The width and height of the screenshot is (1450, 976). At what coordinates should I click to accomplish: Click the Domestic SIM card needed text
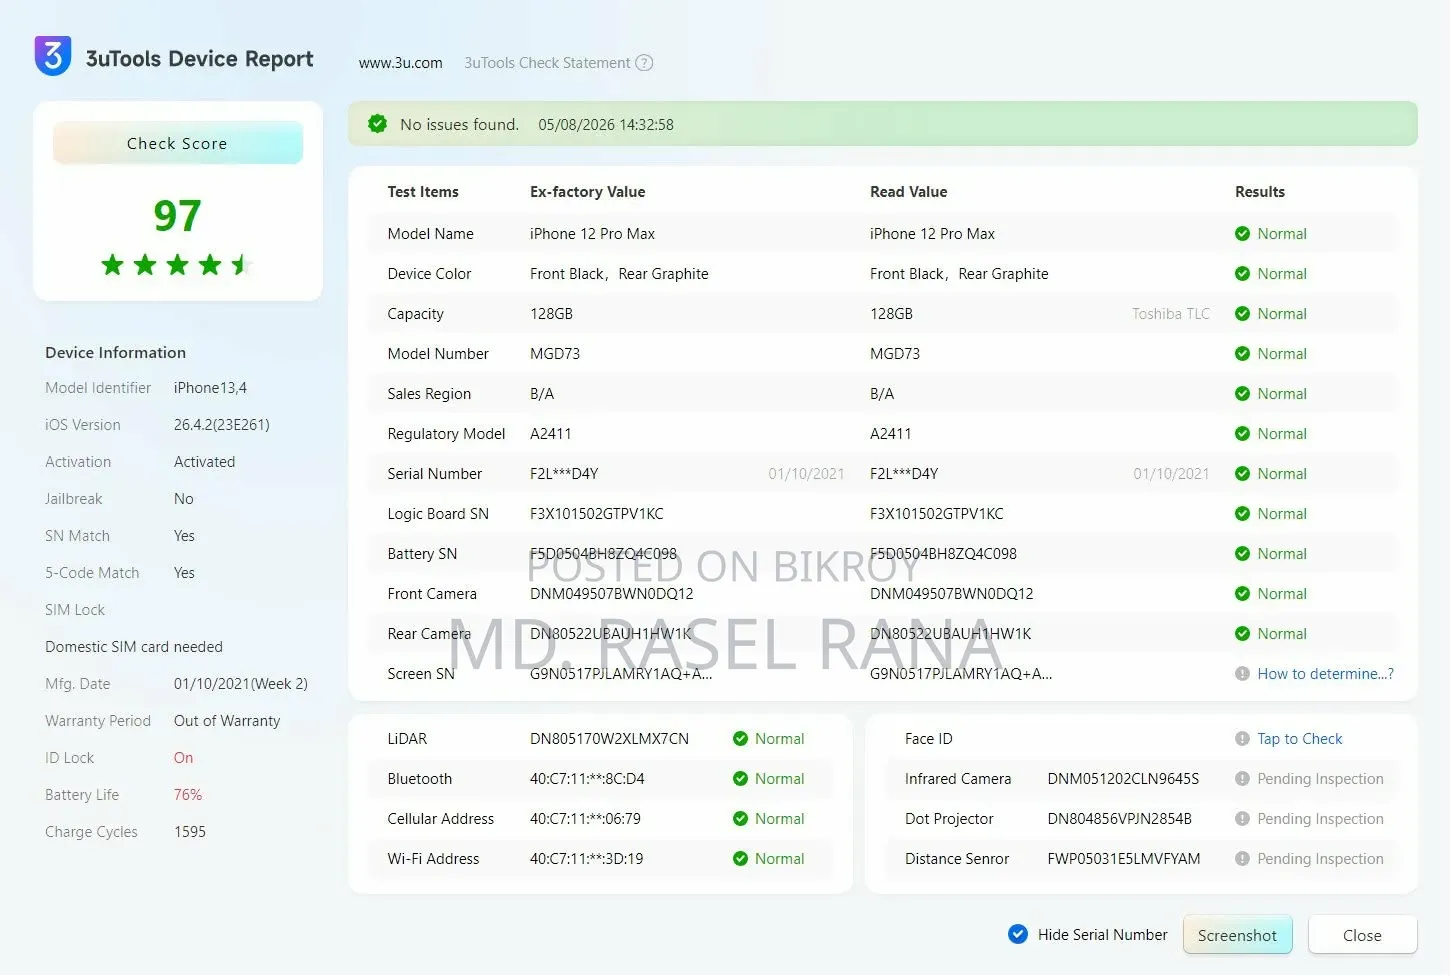coord(134,647)
